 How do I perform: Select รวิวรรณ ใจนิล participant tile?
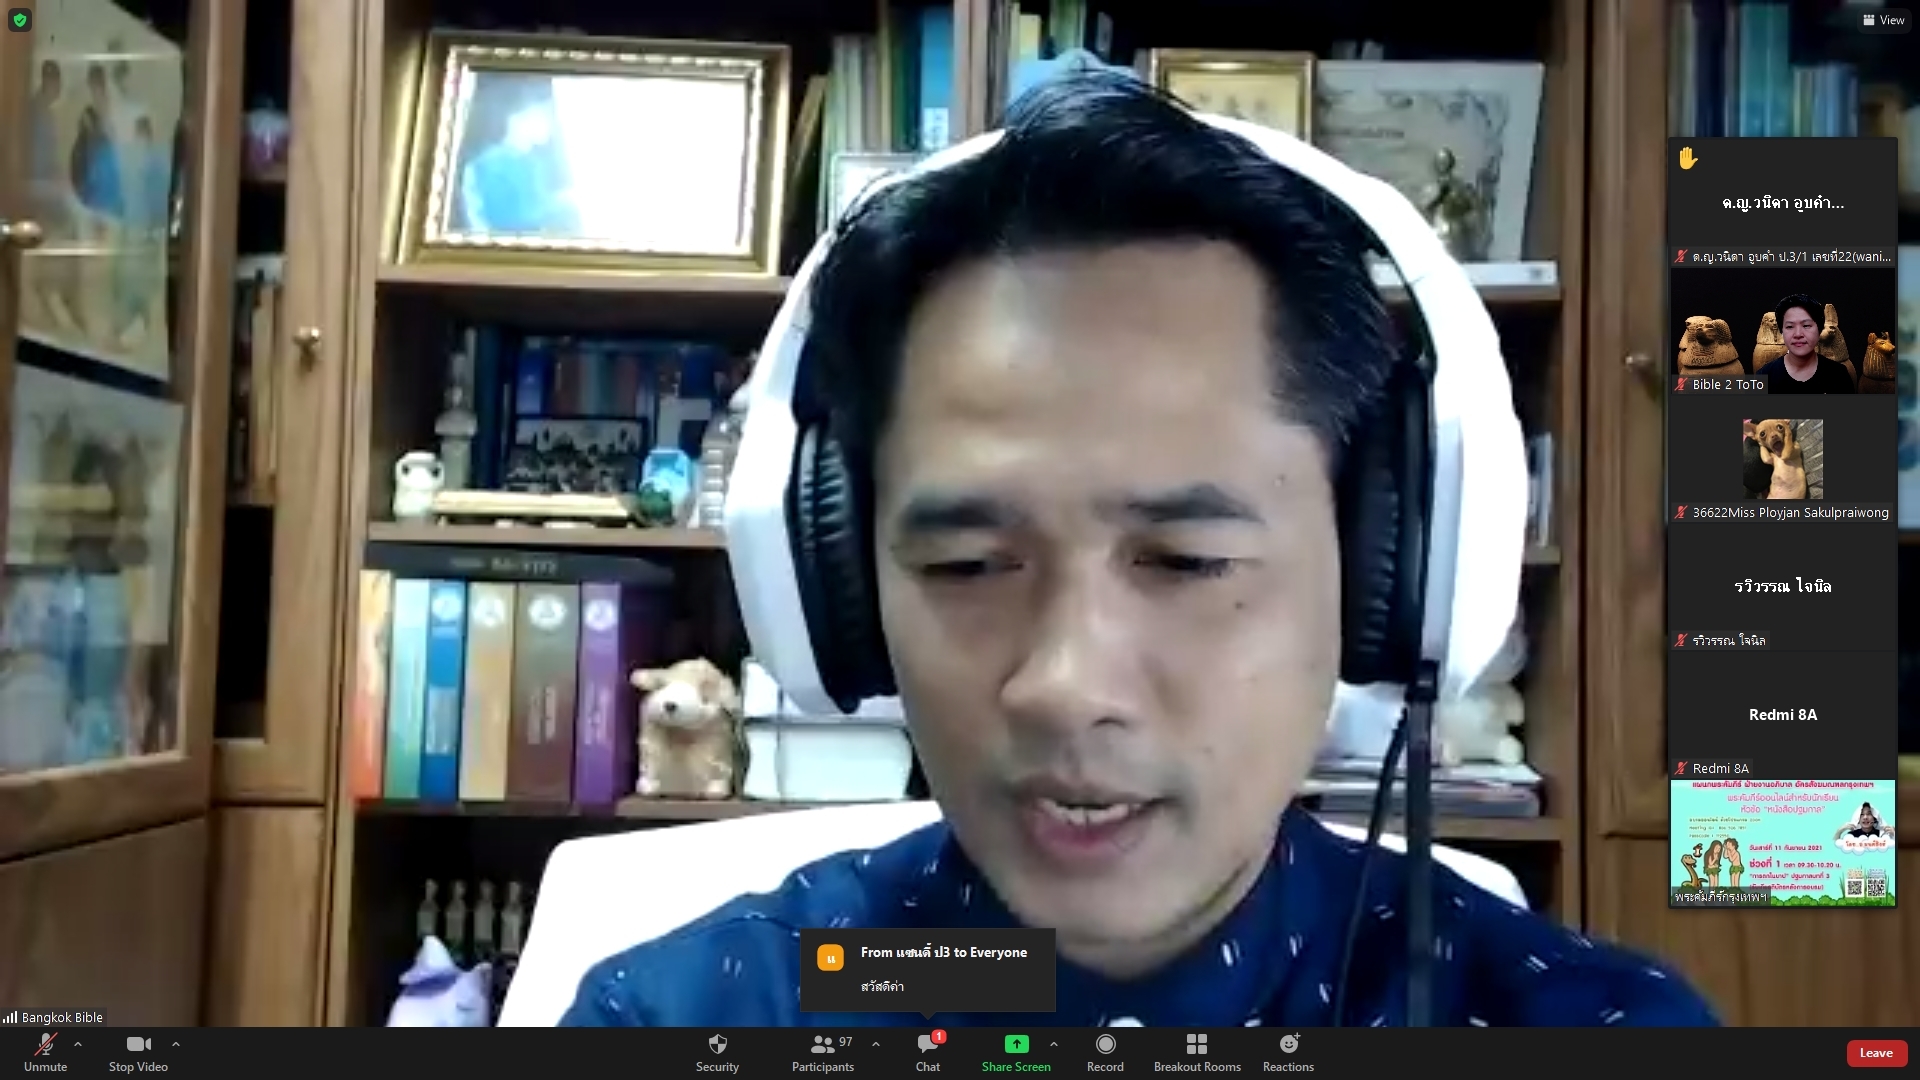click(1783, 586)
